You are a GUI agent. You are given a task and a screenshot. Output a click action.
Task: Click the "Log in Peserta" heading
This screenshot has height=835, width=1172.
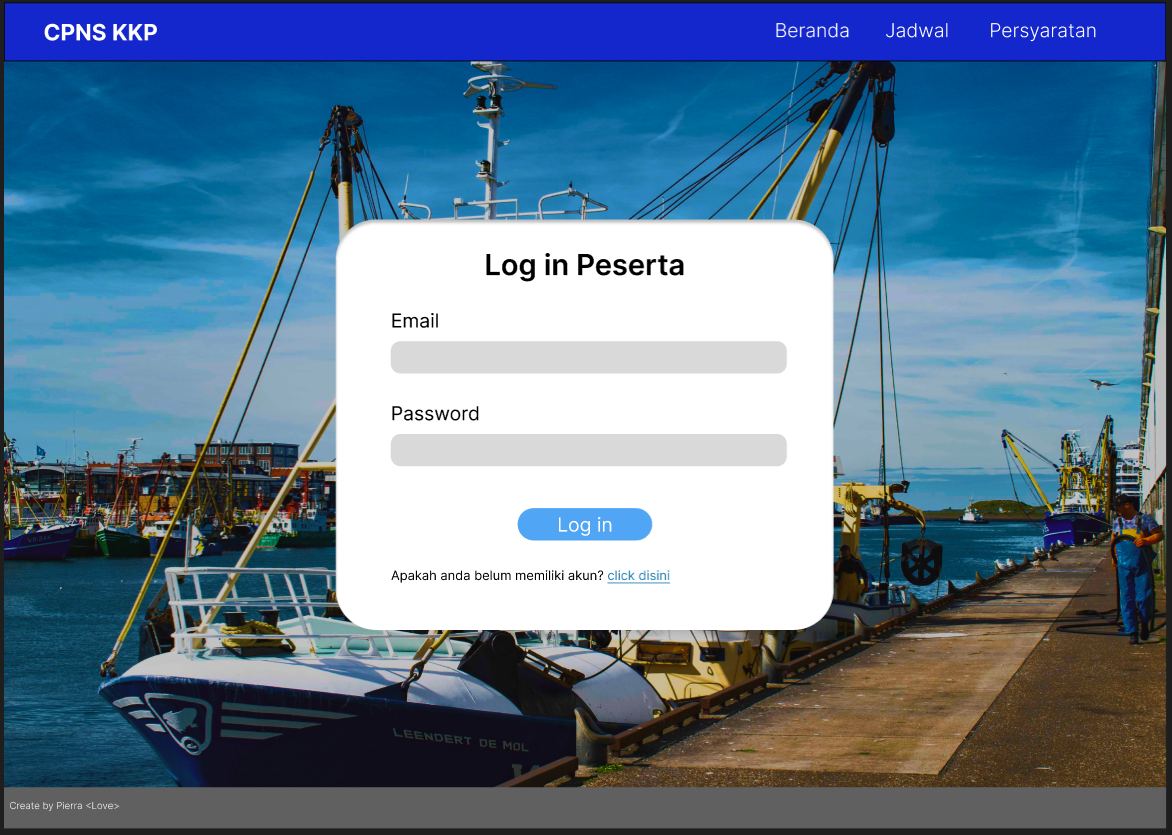pos(585,265)
